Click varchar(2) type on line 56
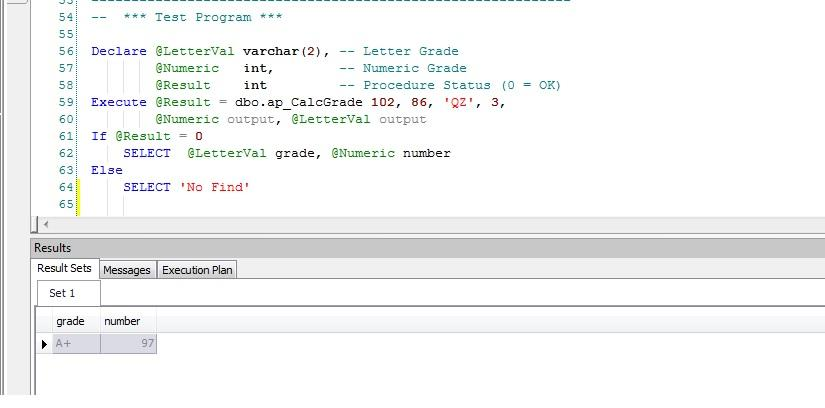Image resolution: width=825 pixels, height=408 pixels. (283, 52)
